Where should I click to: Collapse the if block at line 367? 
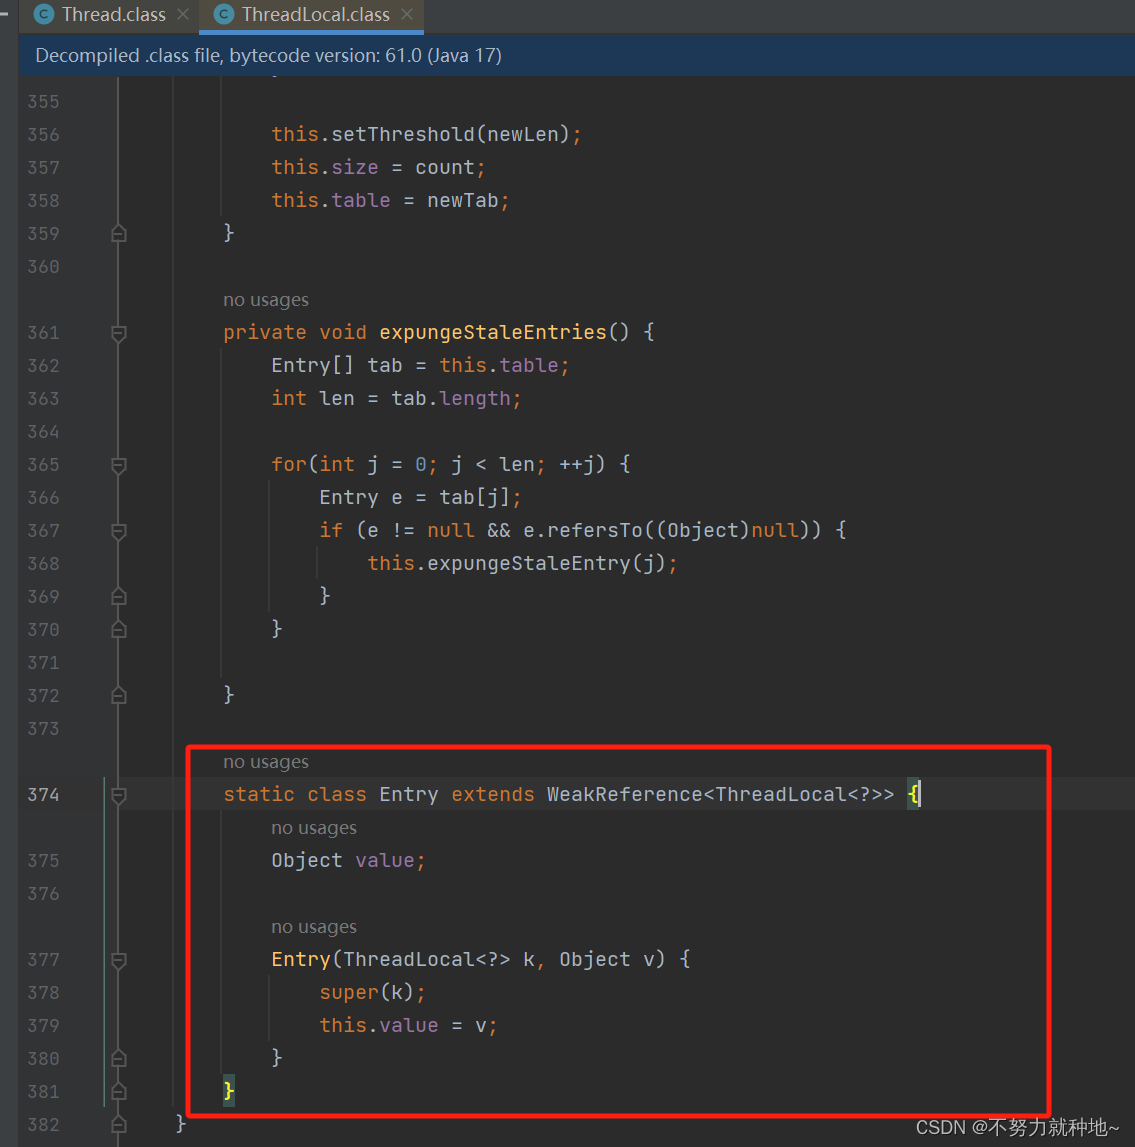coord(118,530)
